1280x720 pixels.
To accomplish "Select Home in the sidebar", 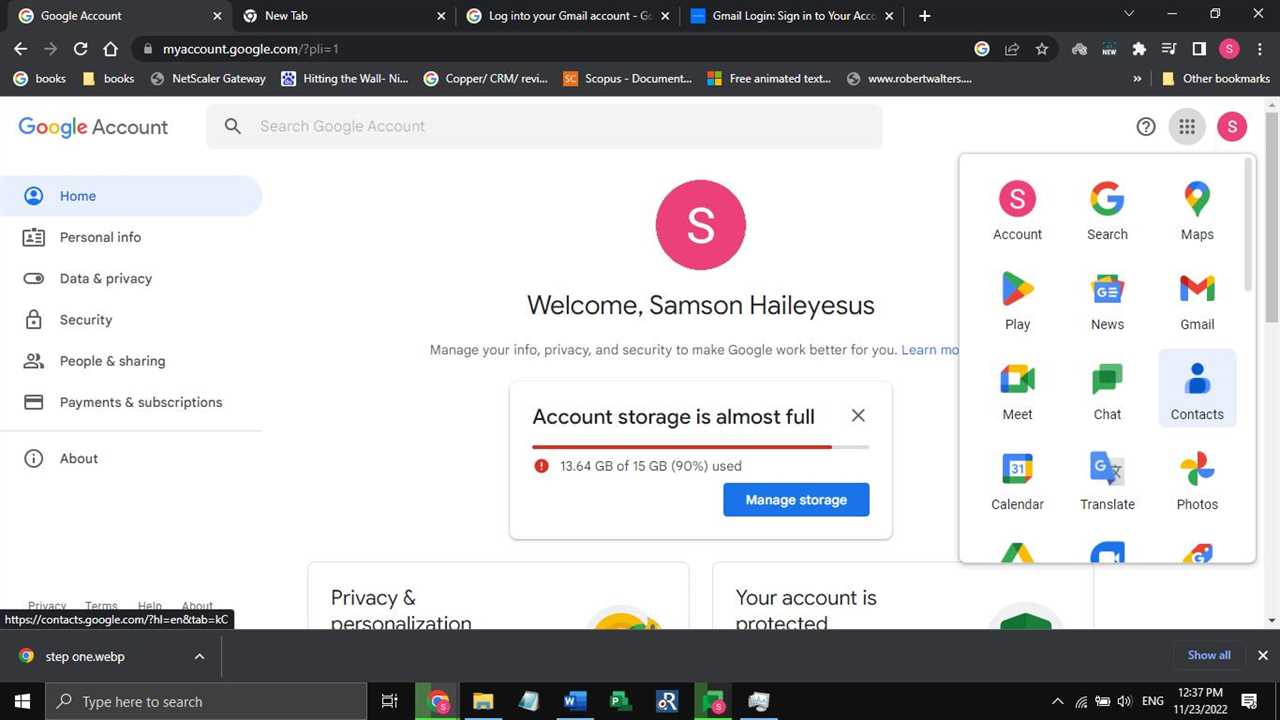I will coord(131,196).
